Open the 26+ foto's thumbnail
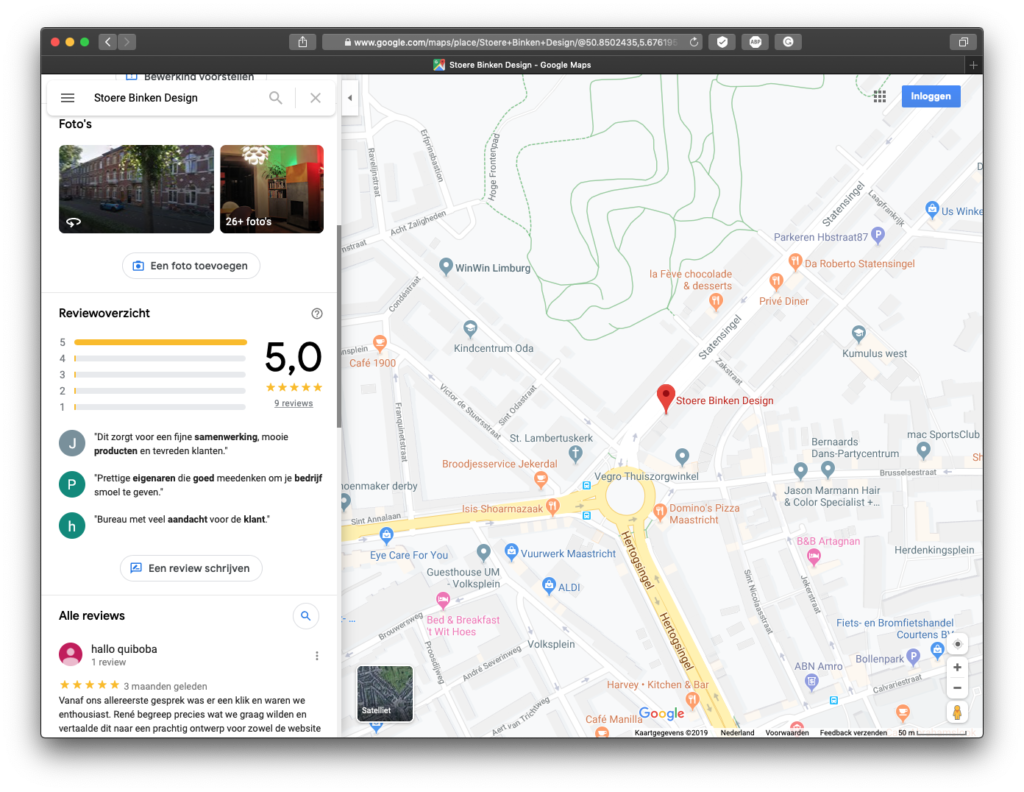The image size is (1024, 792). pyautogui.click(x=272, y=189)
